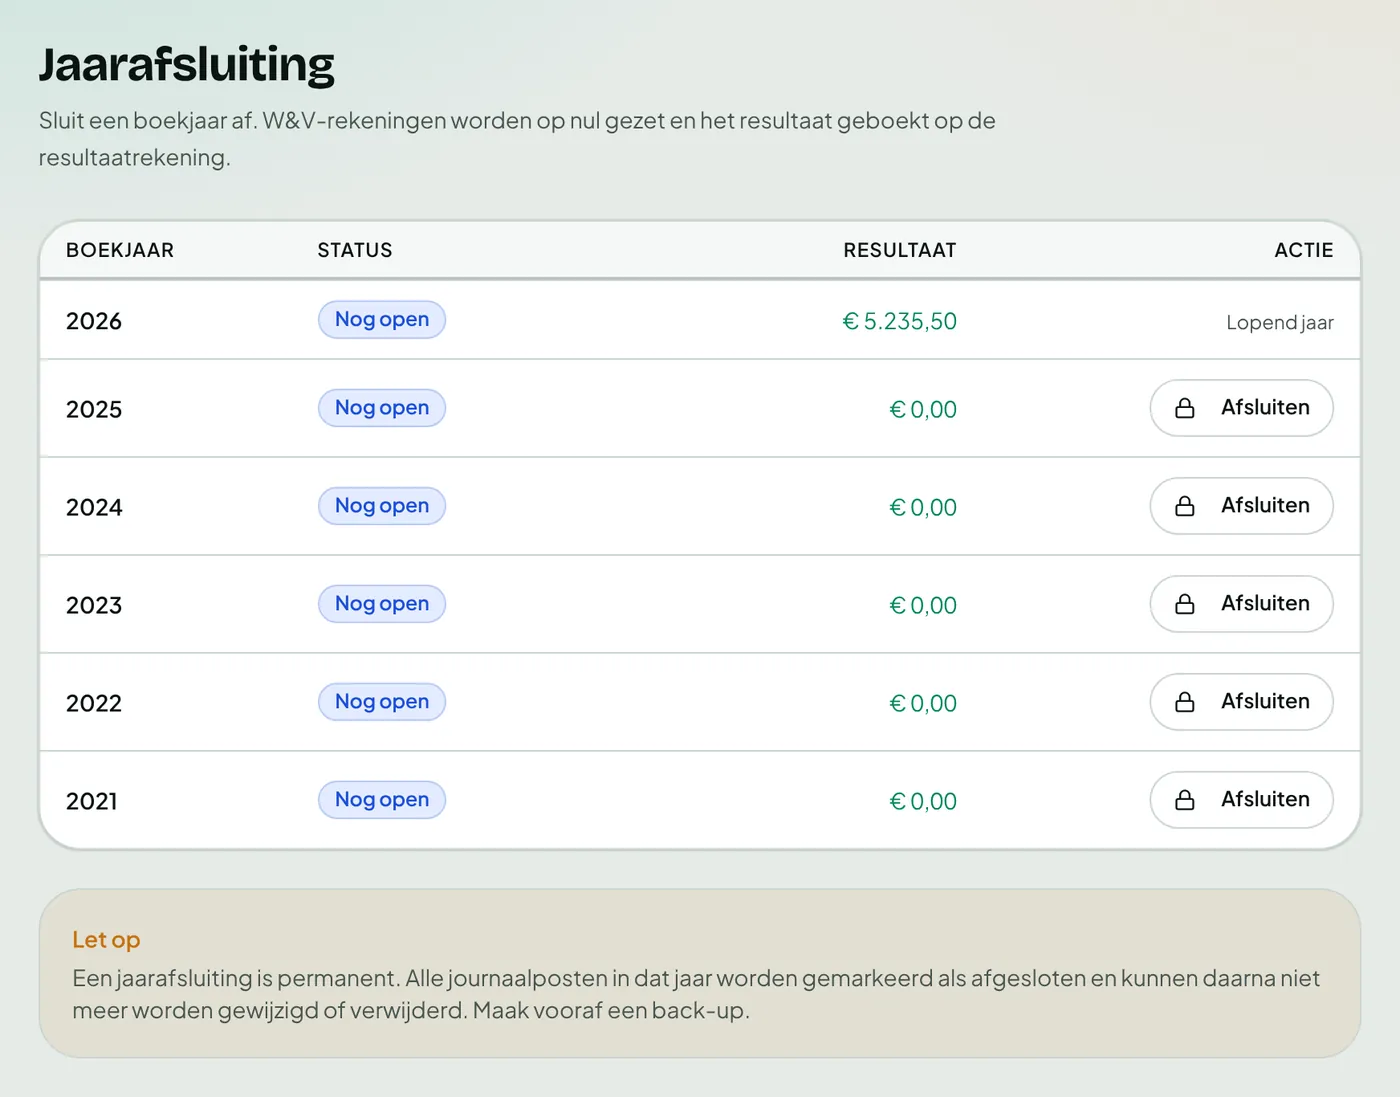Select the boekjaar 2022 cell
Image resolution: width=1400 pixels, height=1097 pixels.
94,703
